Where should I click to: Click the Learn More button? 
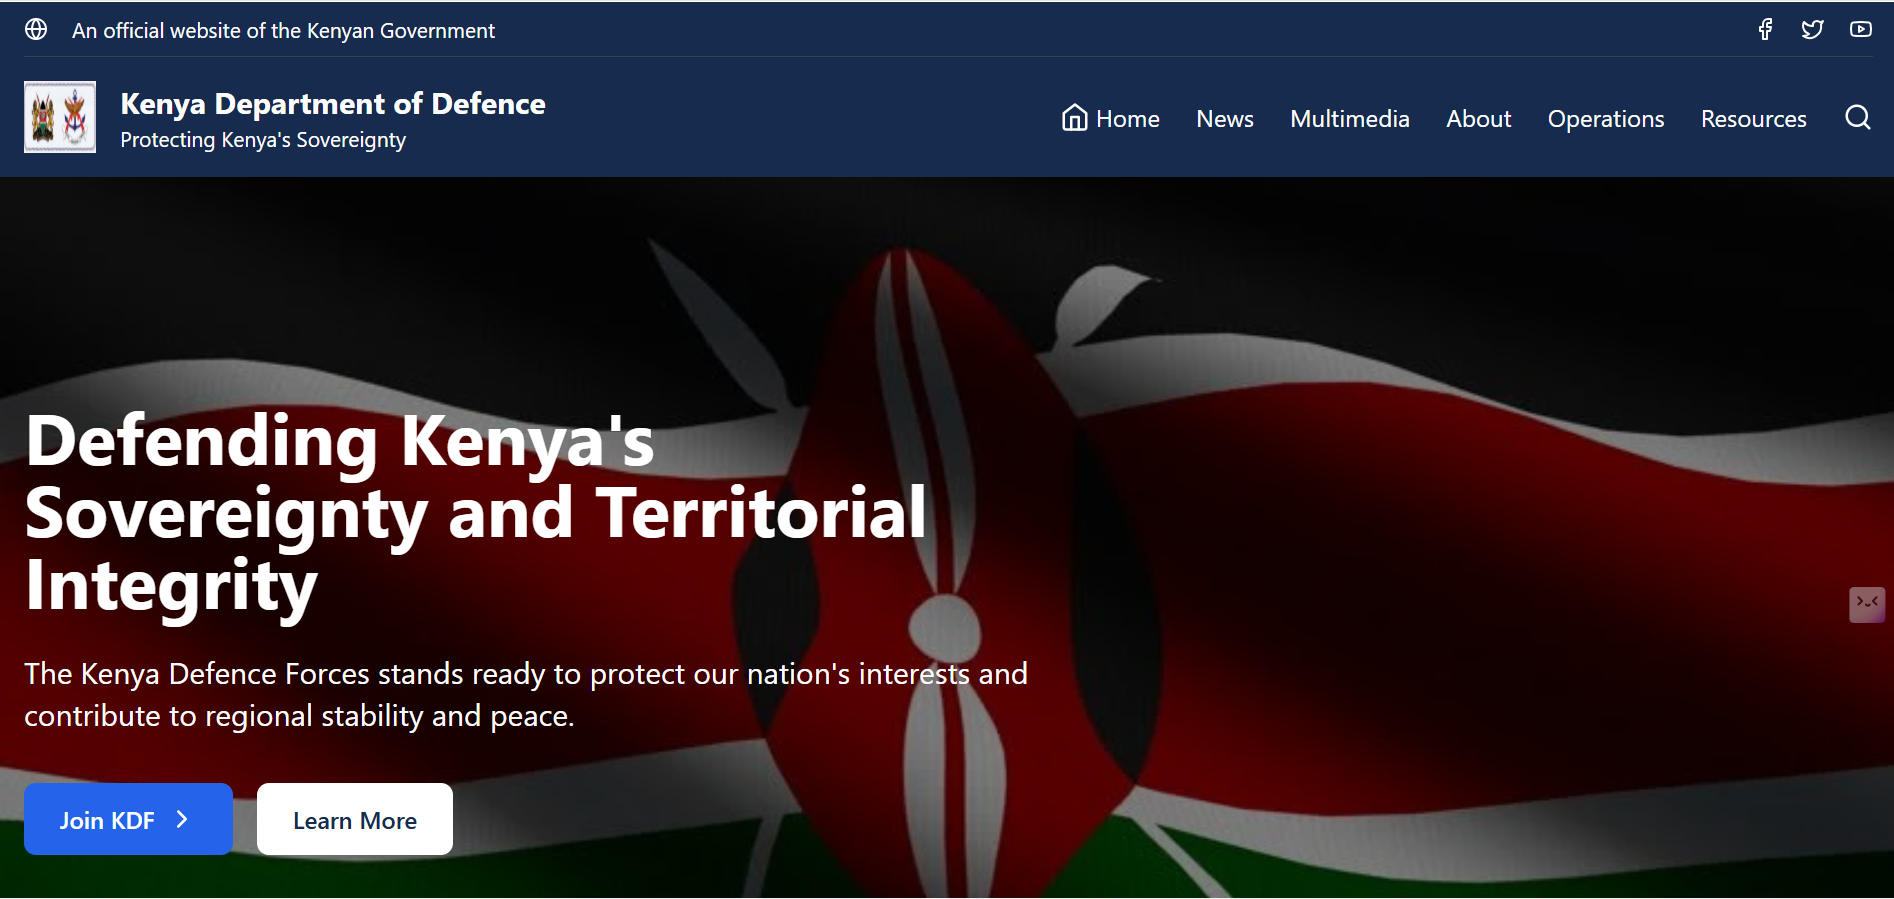coord(355,819)
